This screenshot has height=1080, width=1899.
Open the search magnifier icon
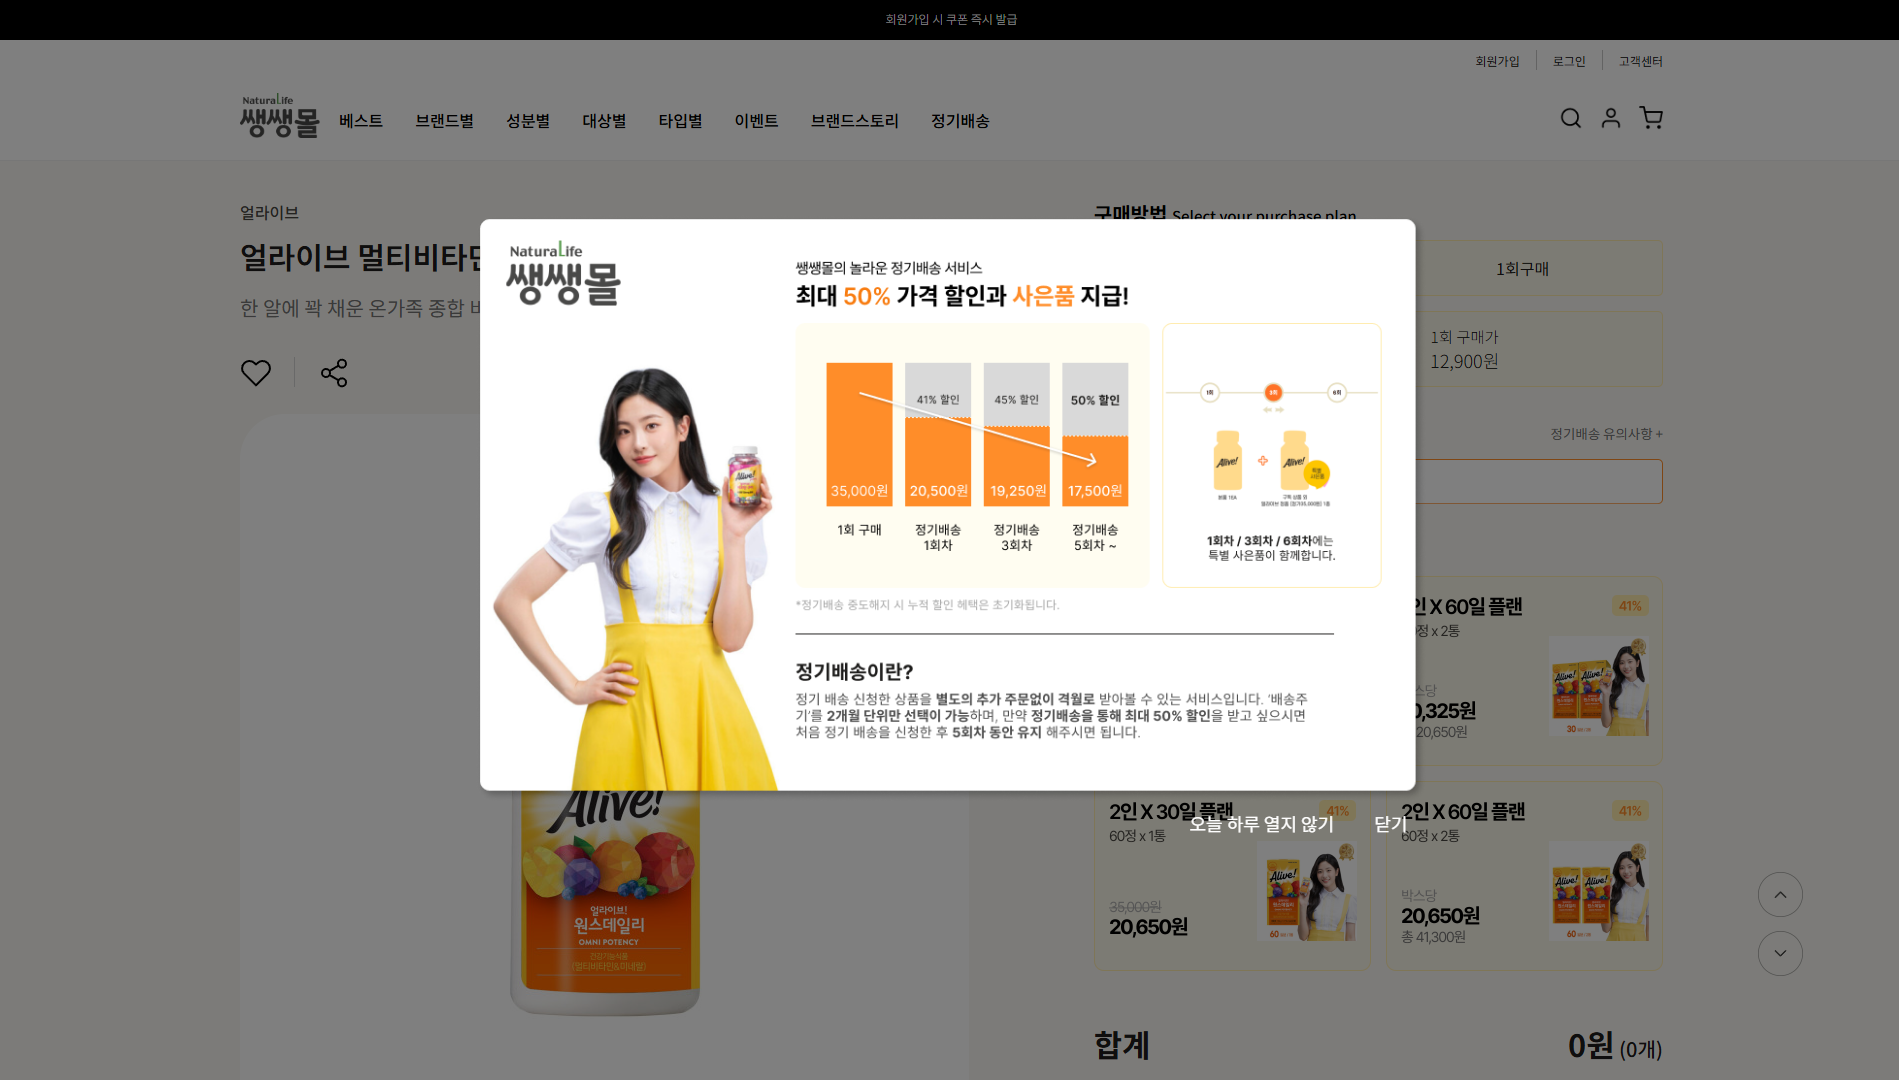[x=1570, y=118]
